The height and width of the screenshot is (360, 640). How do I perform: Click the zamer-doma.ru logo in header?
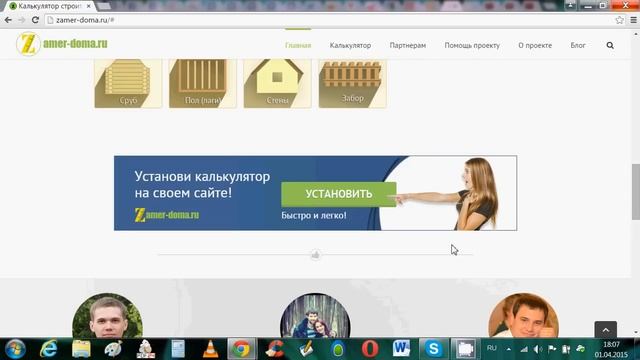pos(62,44)
